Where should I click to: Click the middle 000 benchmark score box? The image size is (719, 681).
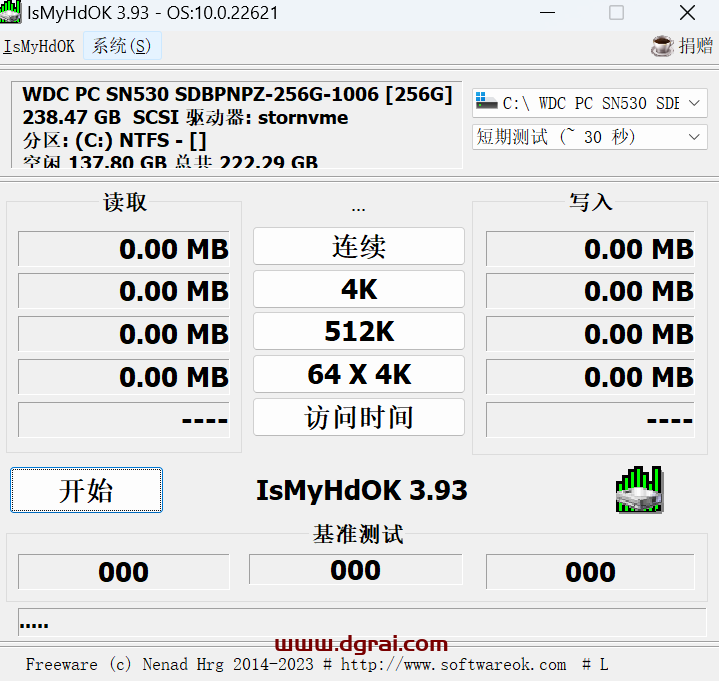[x=355, y=570]
